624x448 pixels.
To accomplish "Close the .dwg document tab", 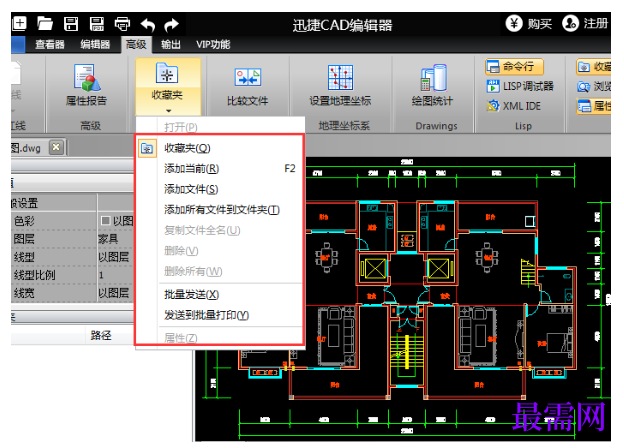I will (56, 148).
